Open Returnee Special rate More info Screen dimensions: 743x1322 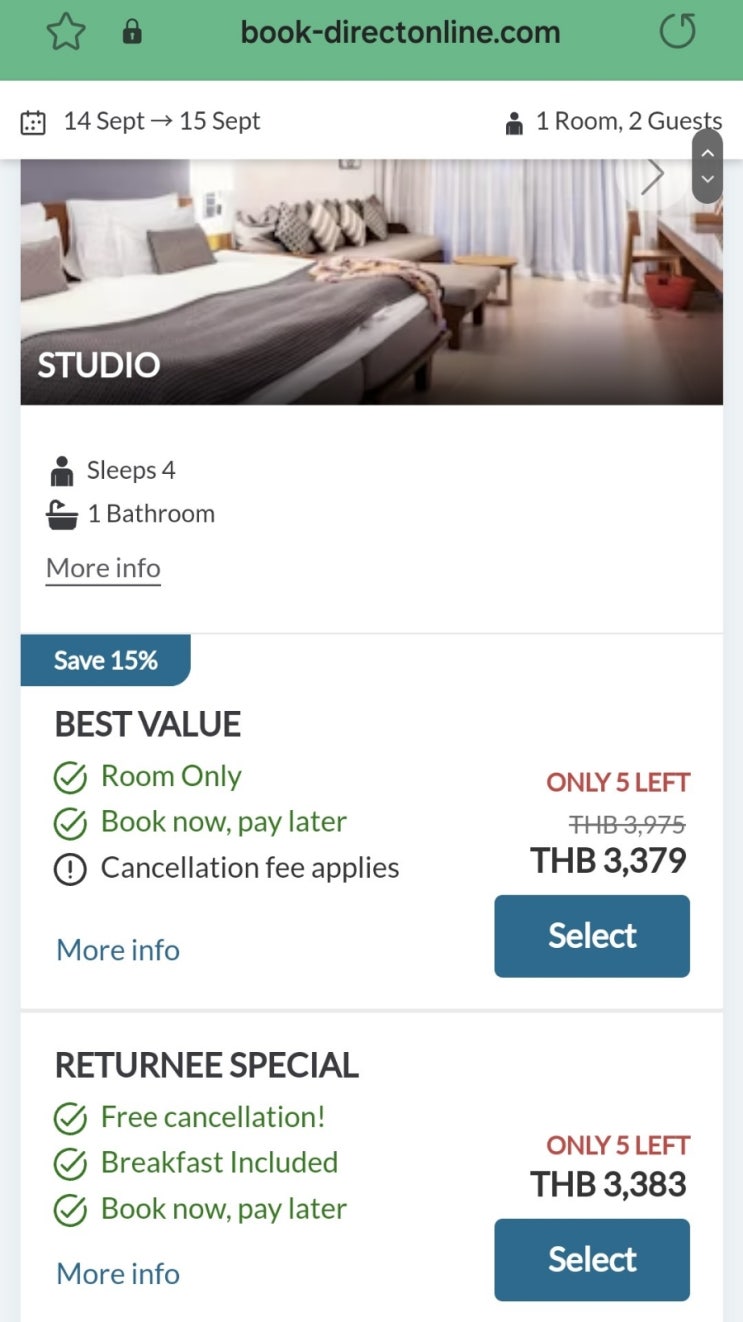(118, 1274)
